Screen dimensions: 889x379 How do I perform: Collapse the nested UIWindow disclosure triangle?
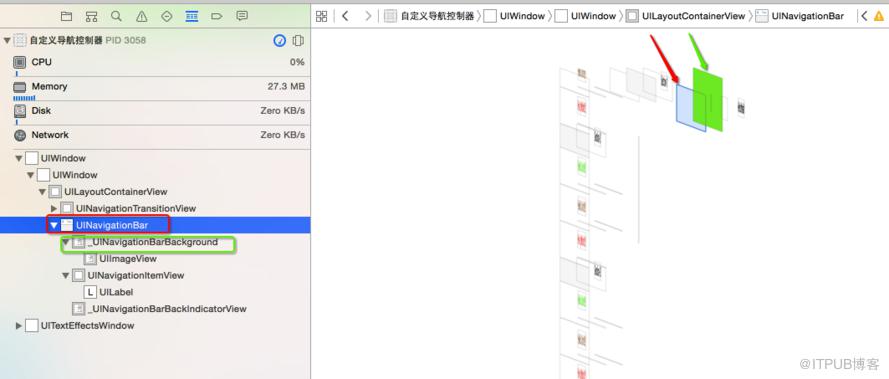pyautogui.click(x=31, y=175)
